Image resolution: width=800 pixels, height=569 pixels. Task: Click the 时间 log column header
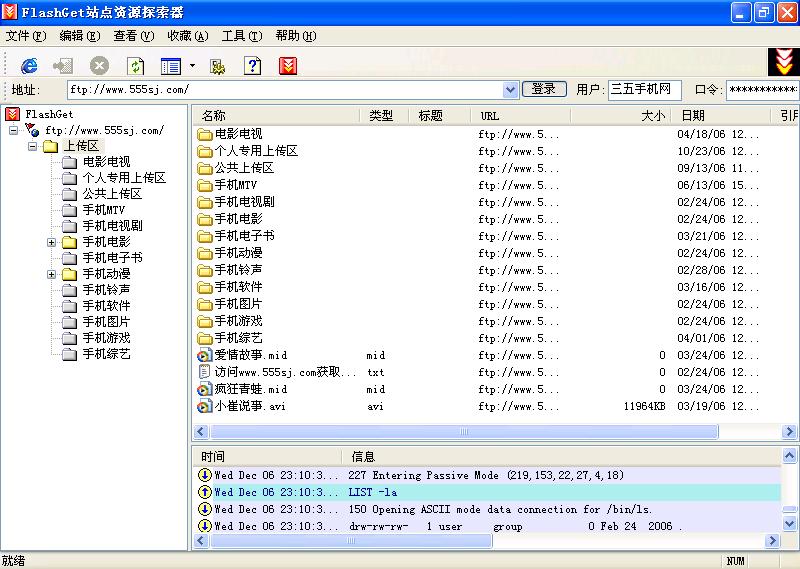click(x=267, y=456)
